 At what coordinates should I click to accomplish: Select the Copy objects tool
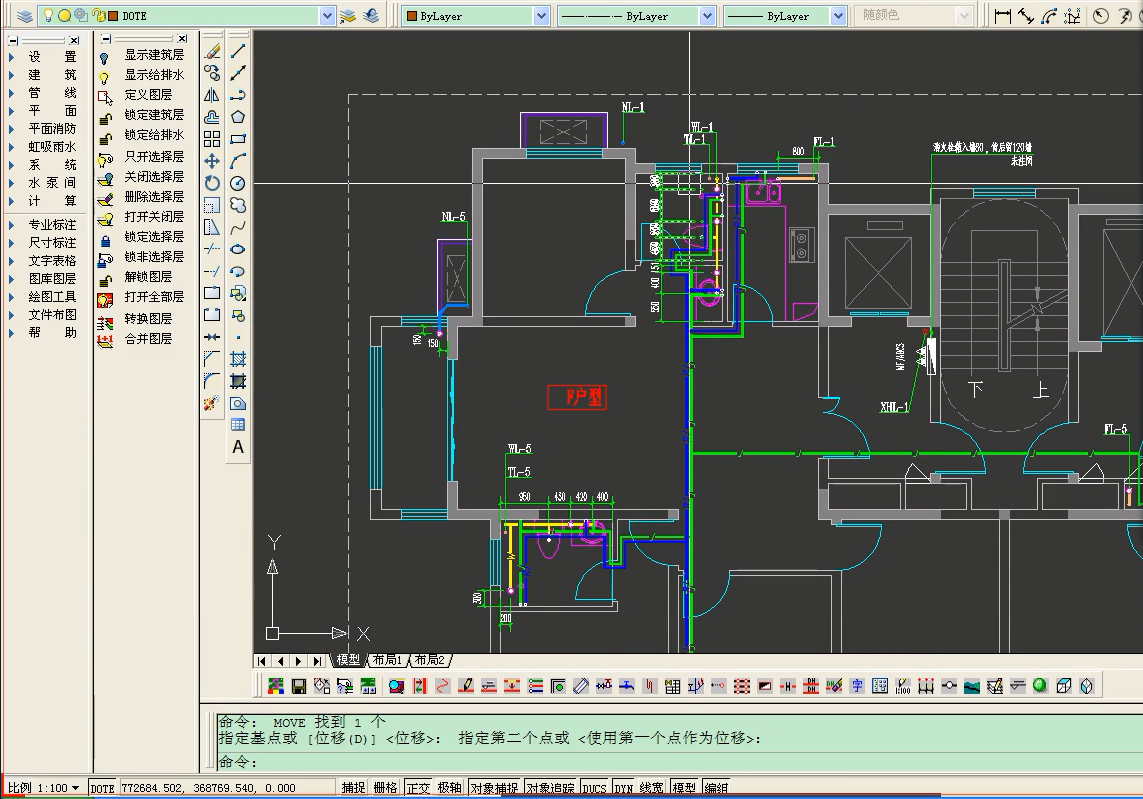[212, 73]
